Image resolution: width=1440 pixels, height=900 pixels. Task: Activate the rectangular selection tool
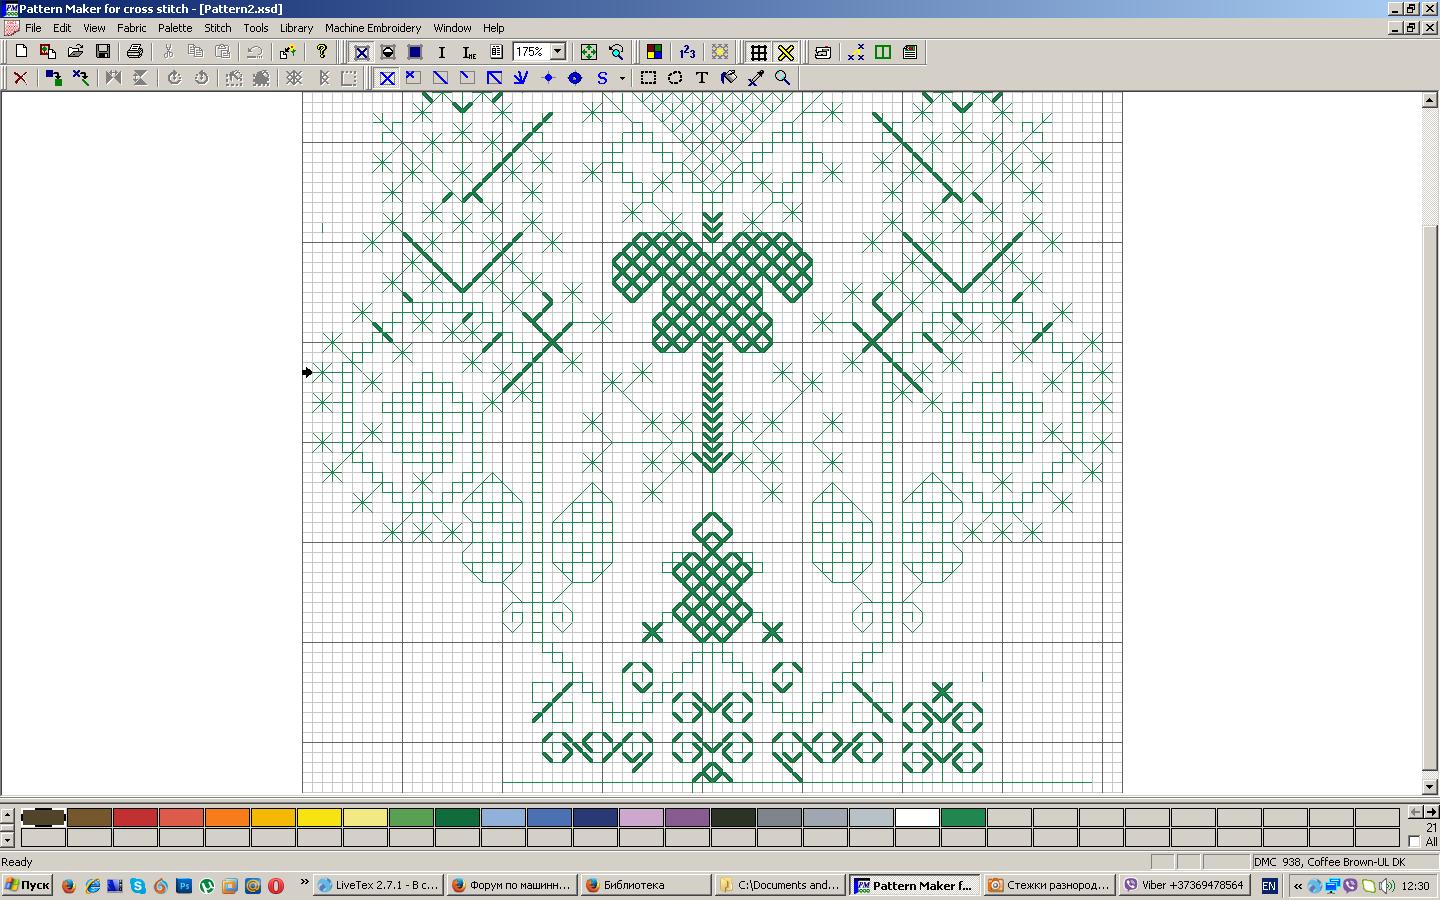pos(648,78)
